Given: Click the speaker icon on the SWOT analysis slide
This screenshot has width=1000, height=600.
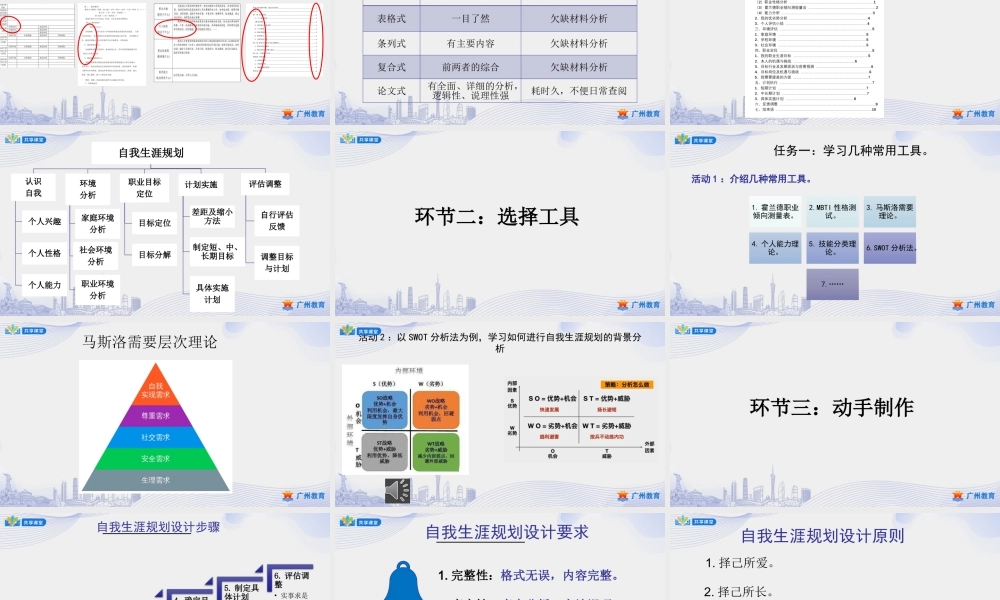Looking at the screenshot, I should [396, 490].
